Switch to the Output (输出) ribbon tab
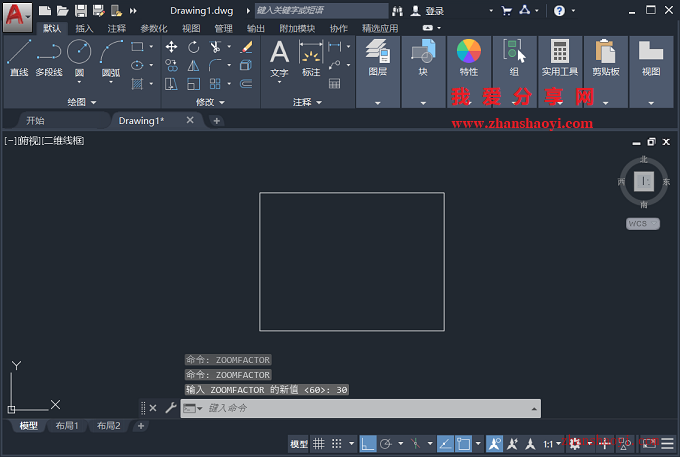This screenshot has width=680, height=457. (x=256, y=29)
